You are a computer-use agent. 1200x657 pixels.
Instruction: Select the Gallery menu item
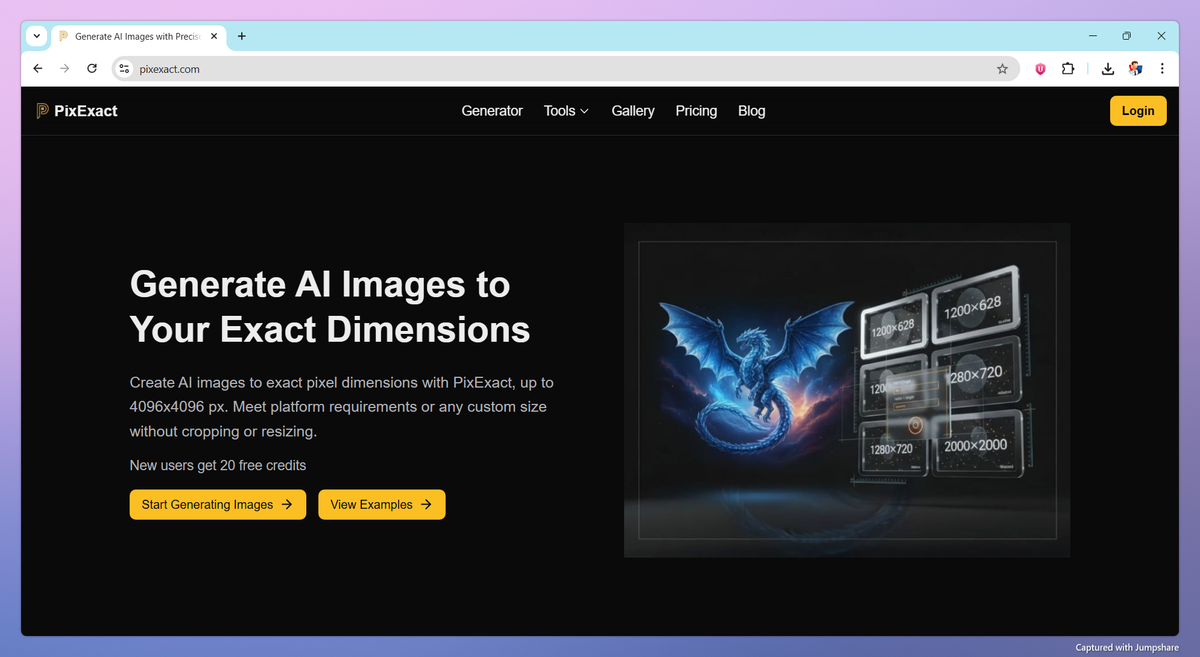(633, 111)
